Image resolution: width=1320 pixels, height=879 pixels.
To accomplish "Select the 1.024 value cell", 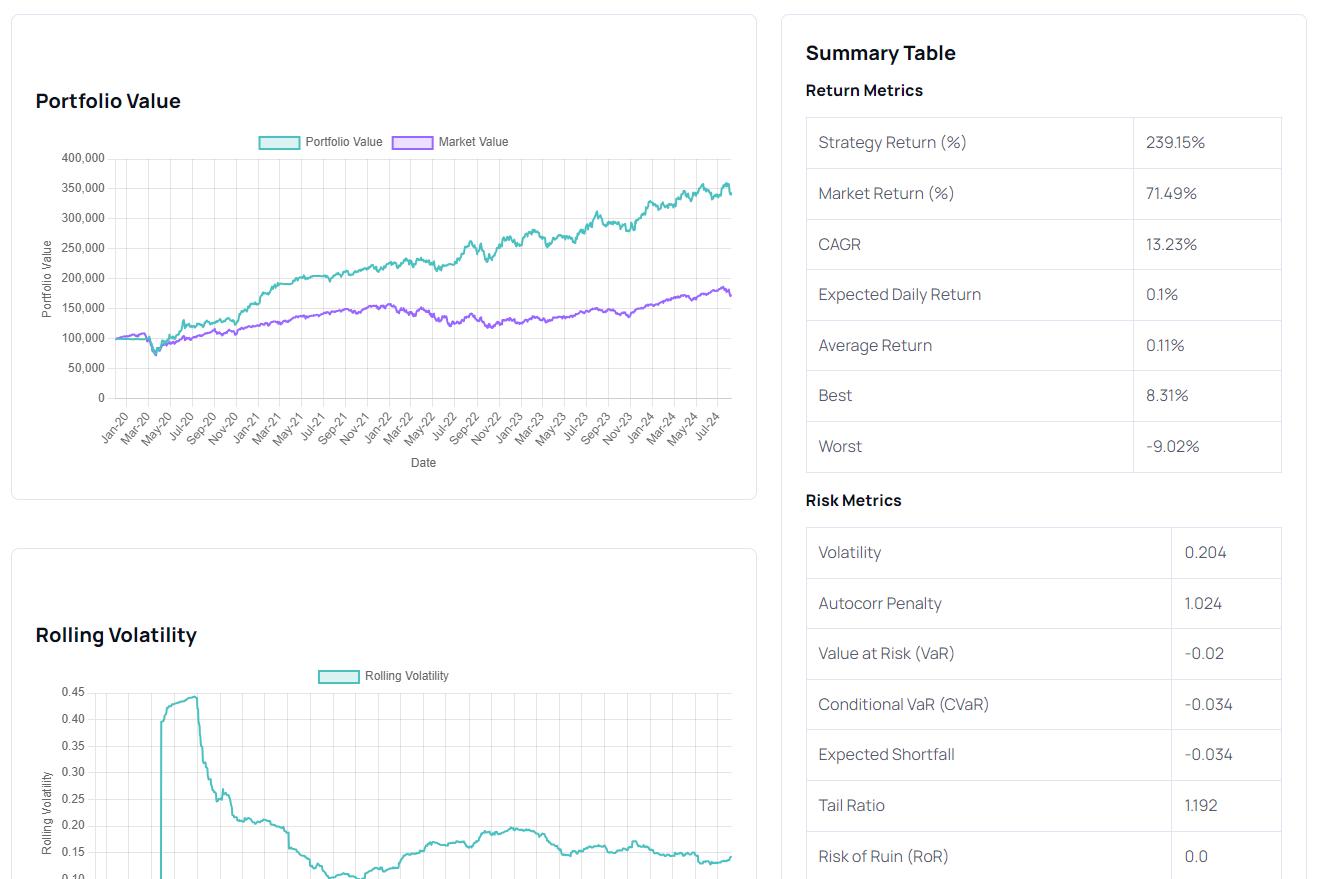I will (1226, 603).
